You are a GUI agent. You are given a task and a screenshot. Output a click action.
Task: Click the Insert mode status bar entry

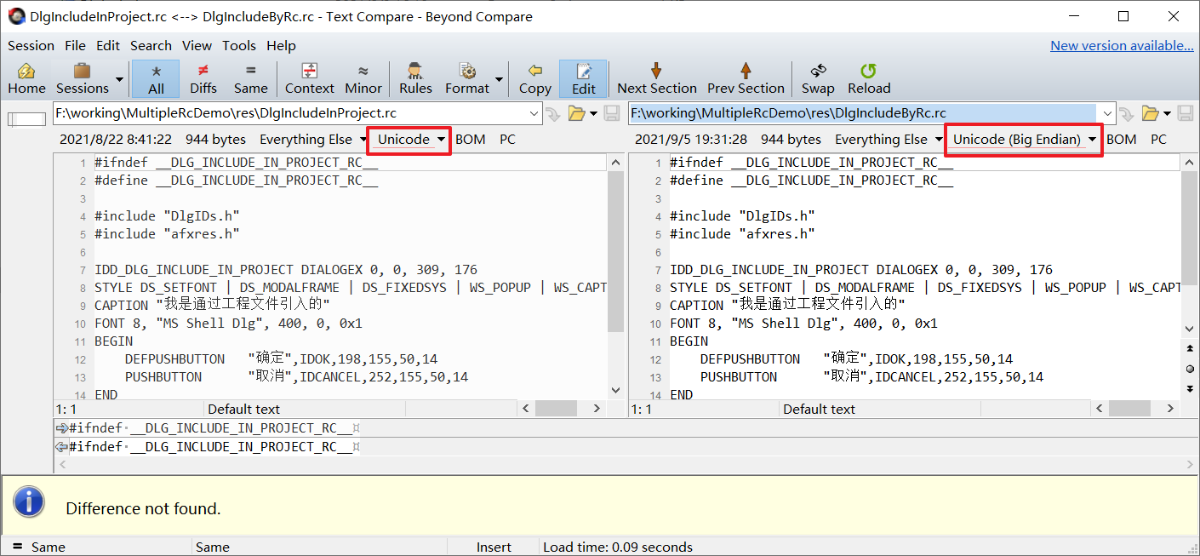[x=494, y=547]
